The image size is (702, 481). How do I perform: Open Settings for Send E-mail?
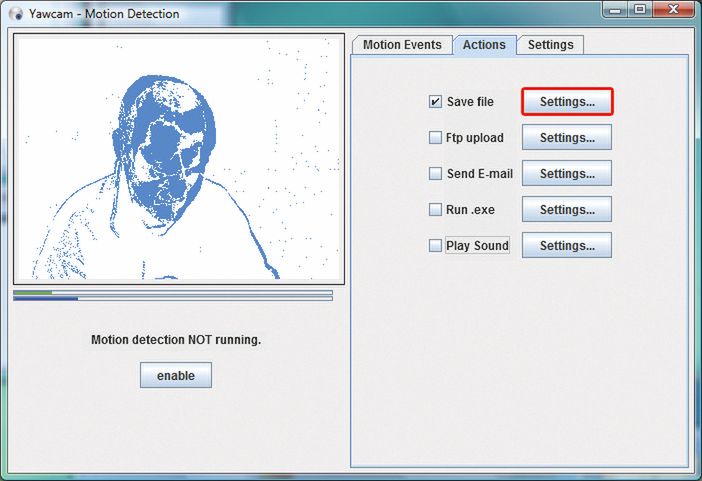click(567, 173)
